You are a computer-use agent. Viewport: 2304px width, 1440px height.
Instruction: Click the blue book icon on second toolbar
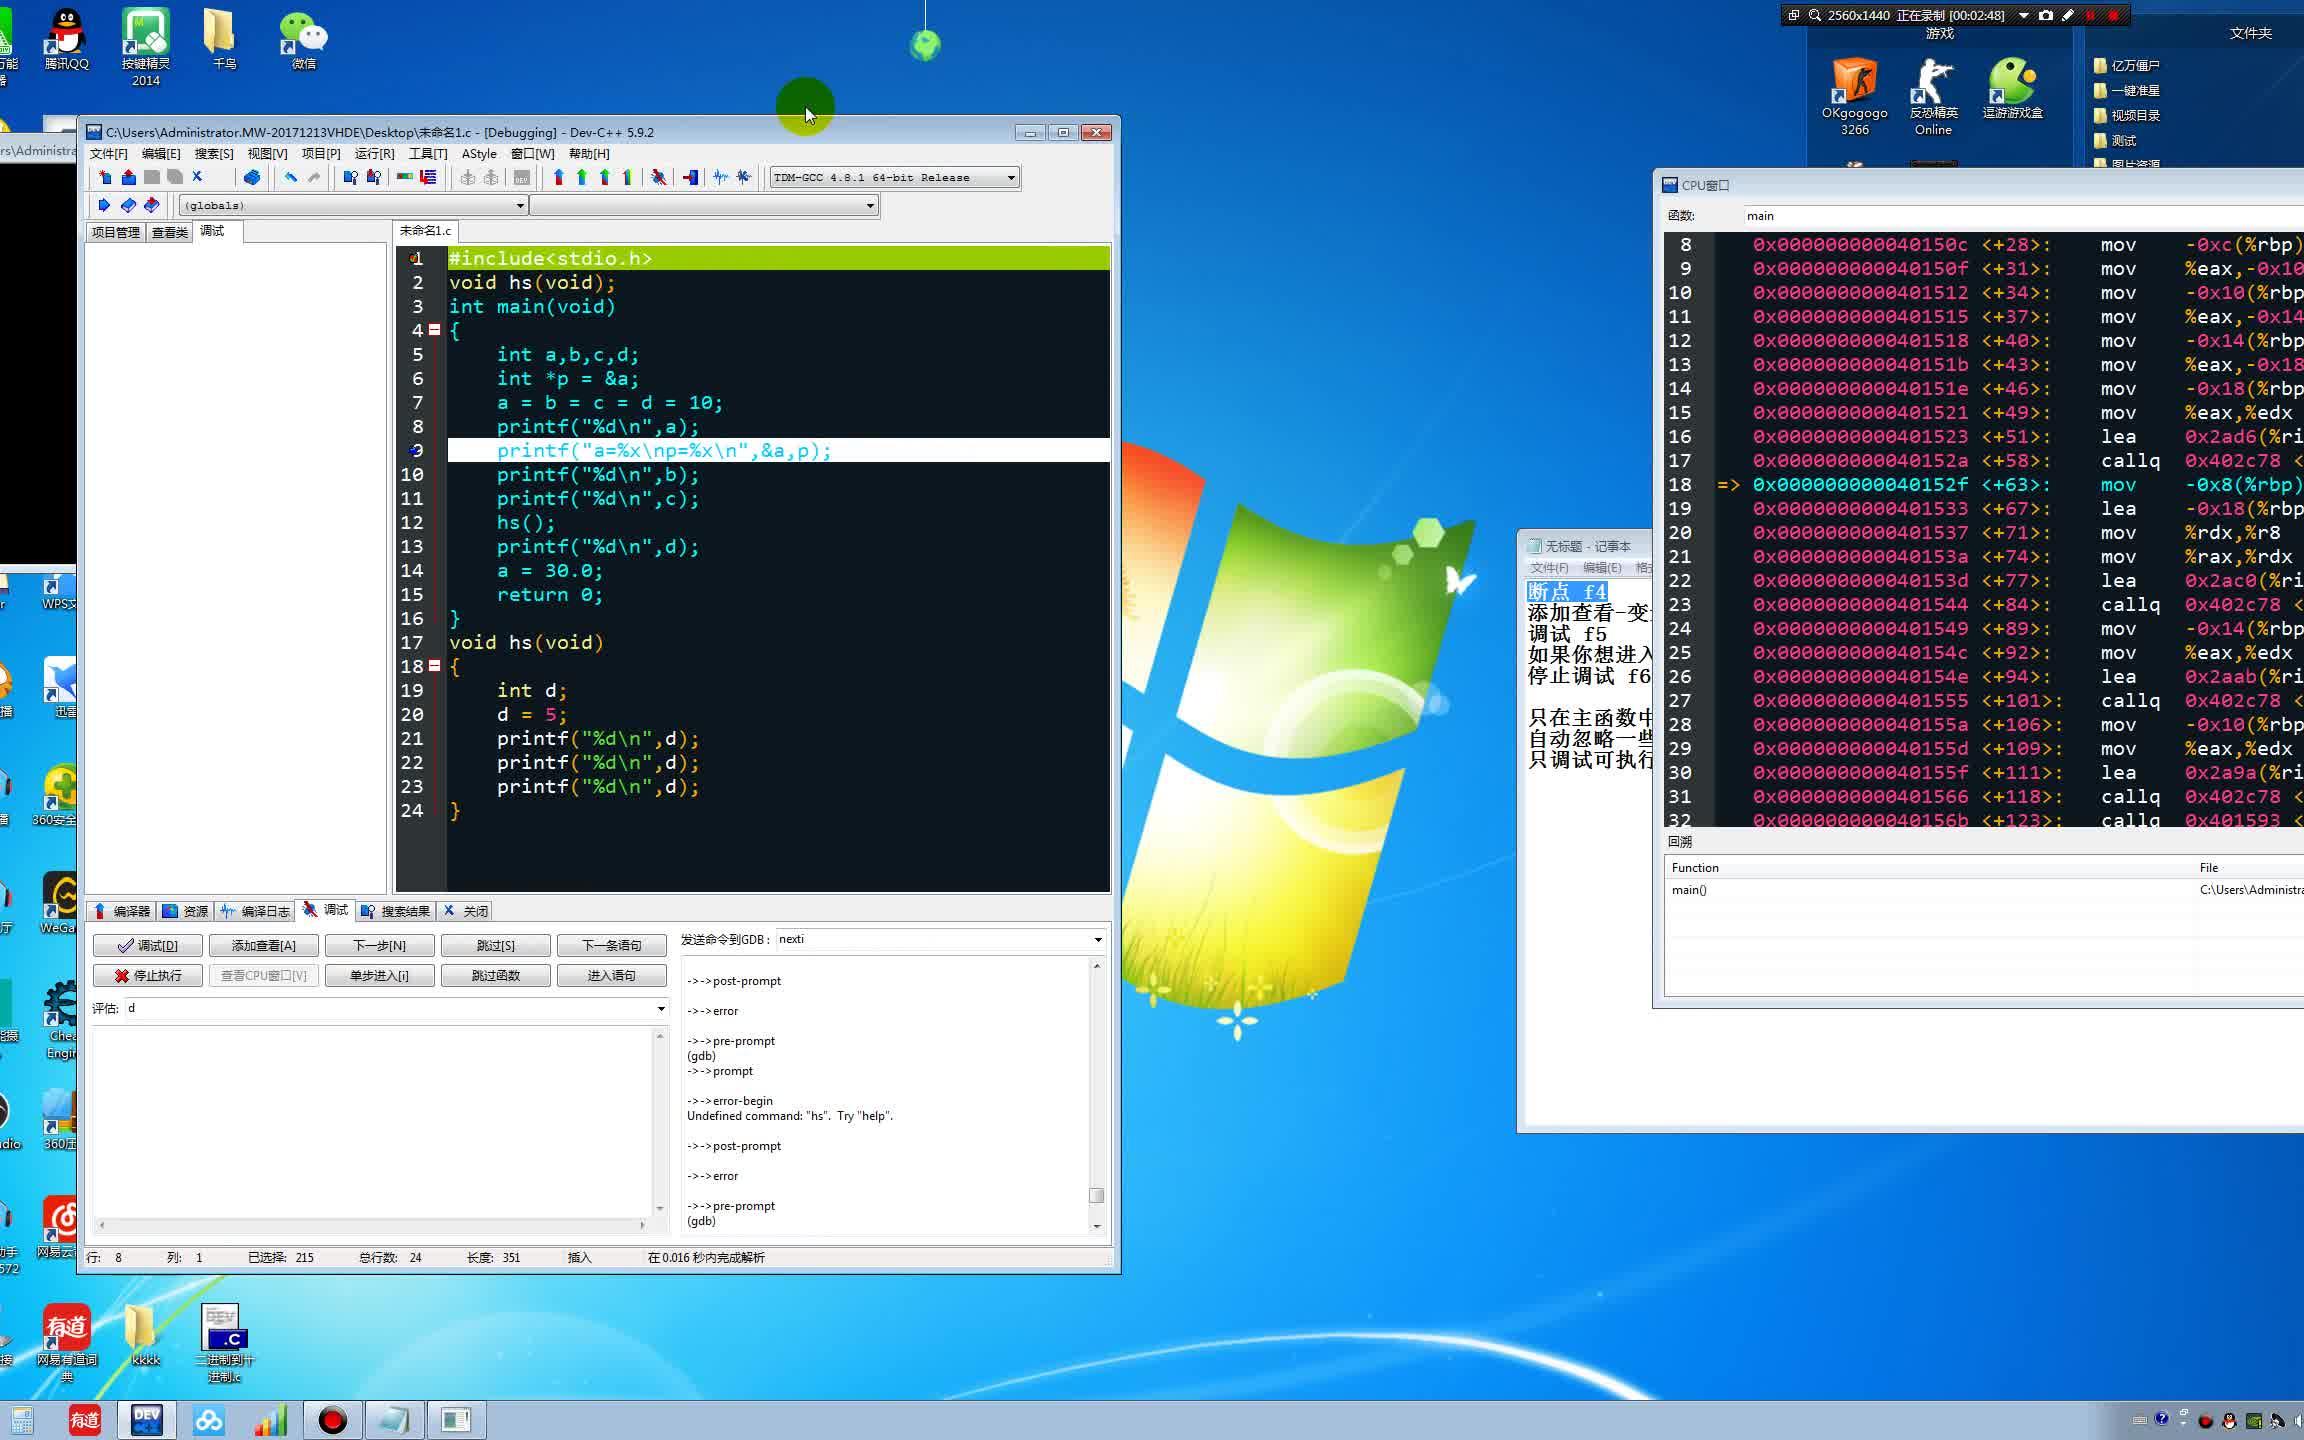[x=128, y=205]
